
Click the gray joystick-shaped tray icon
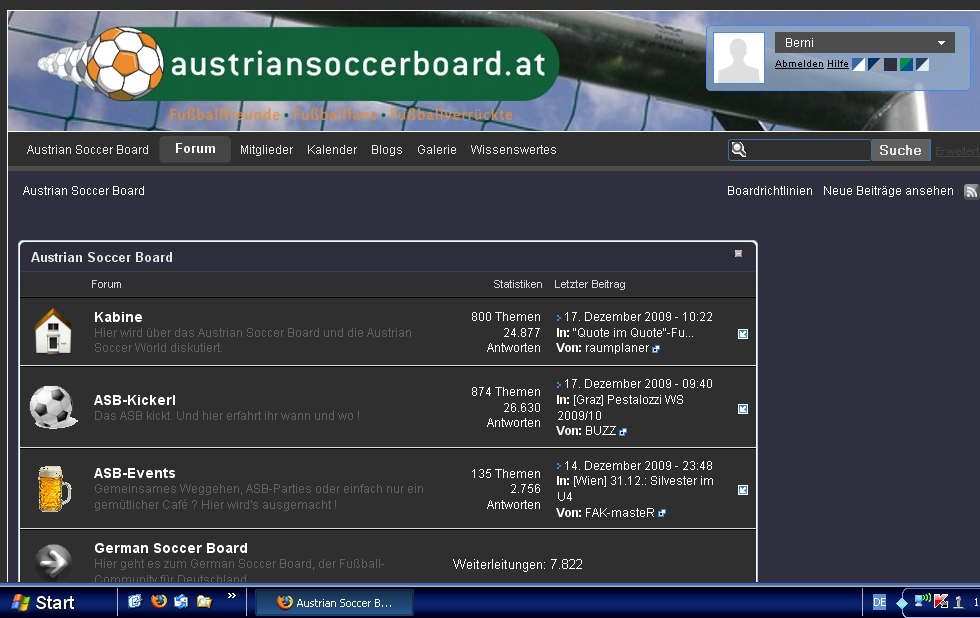[x=958, y=602]
